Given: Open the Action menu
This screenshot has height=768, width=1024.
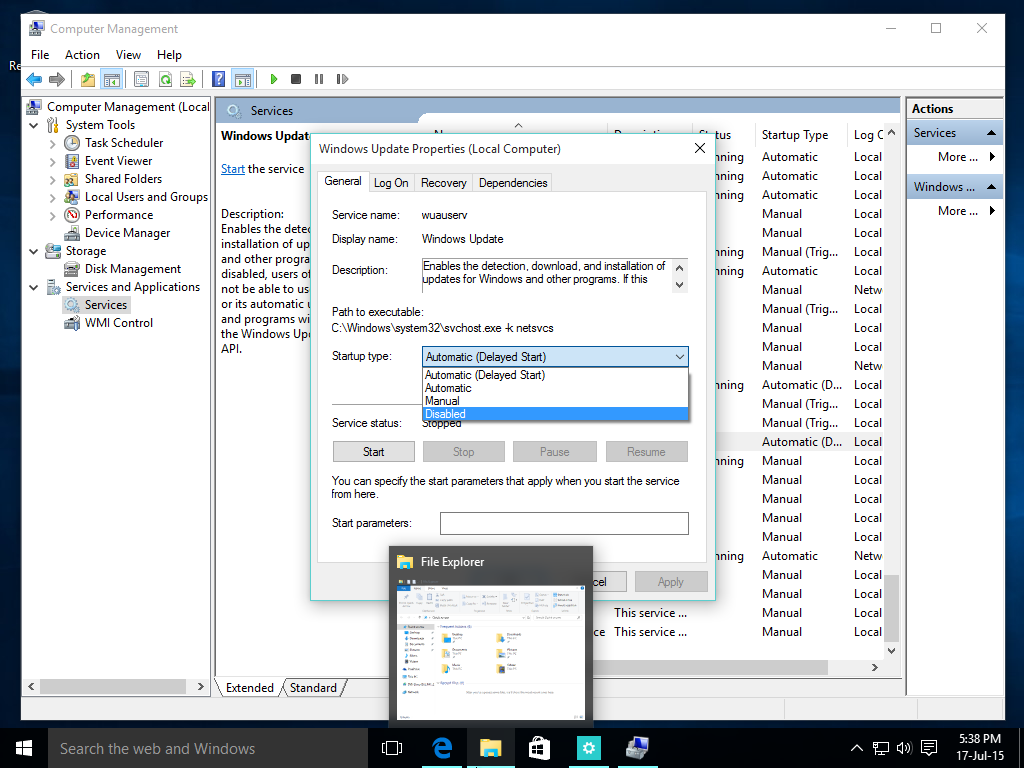Looking at the screenshot, I should pos(82,55).
